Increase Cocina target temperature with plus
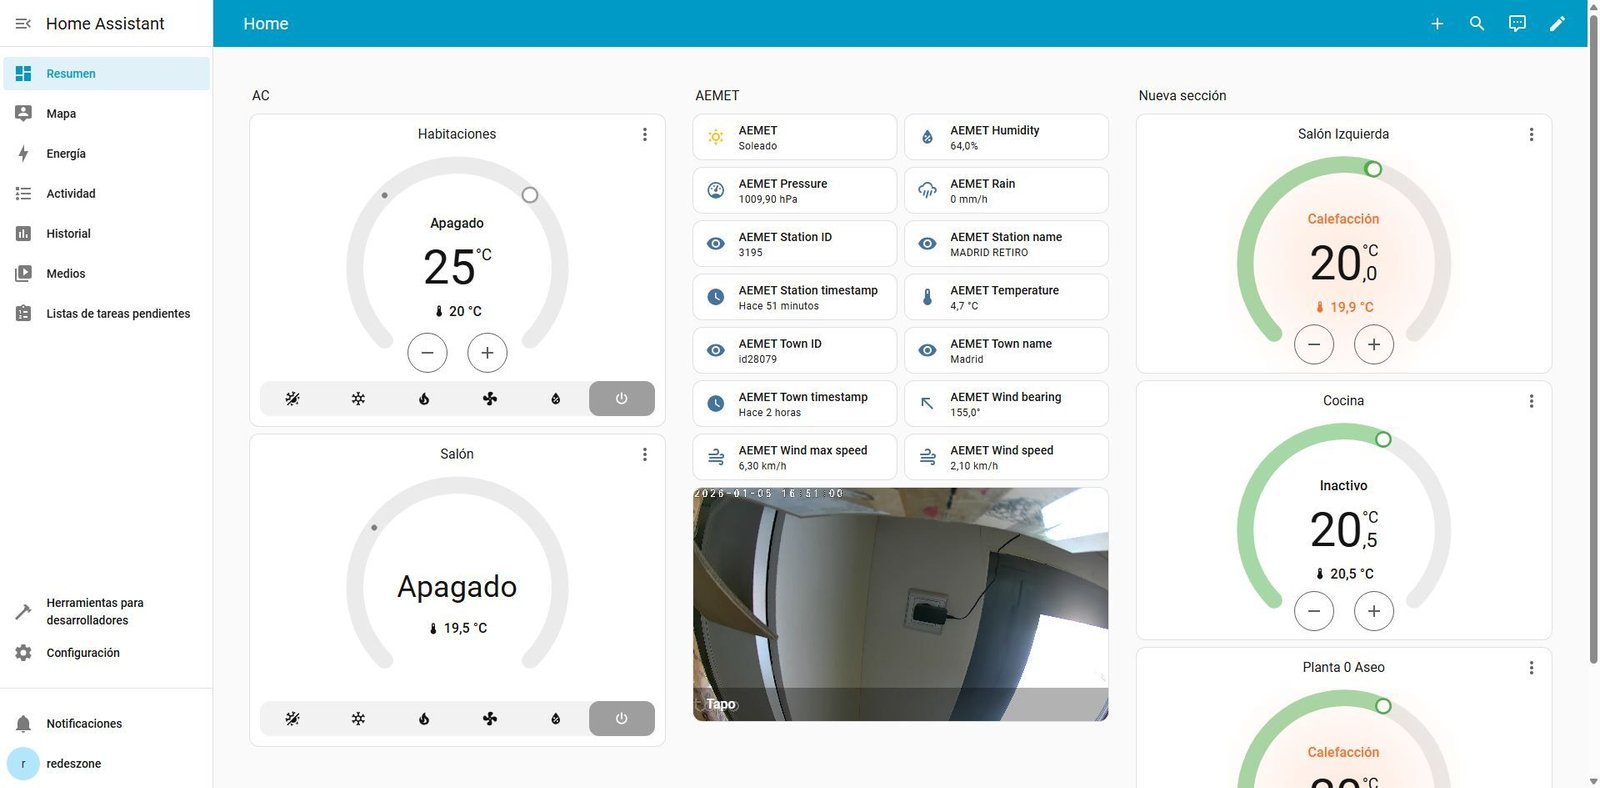This screenshot has width=1600, height=788. point(1374,611)
